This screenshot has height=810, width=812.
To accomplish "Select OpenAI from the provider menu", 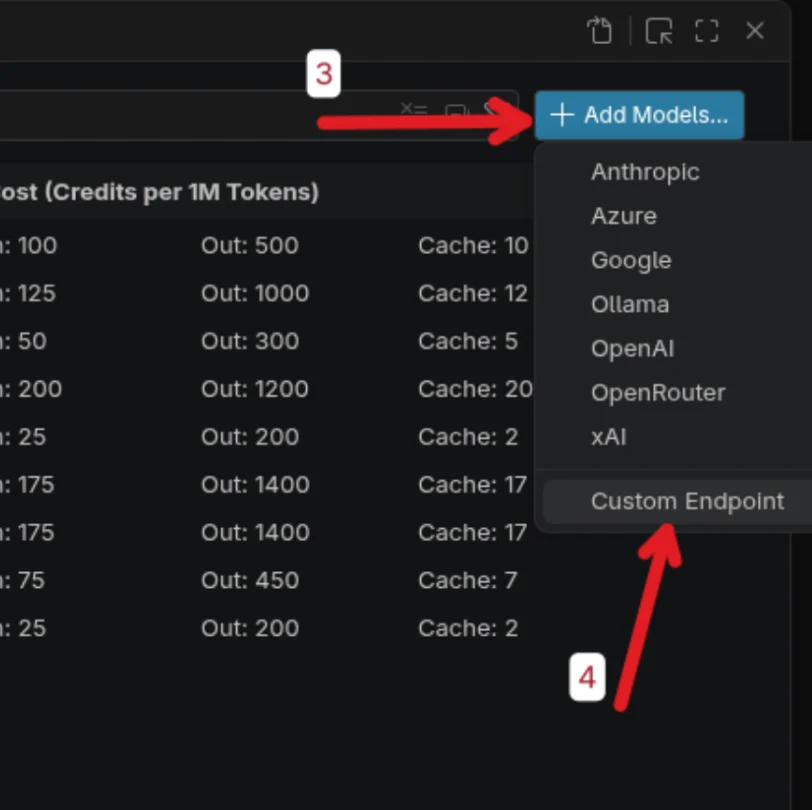I will pos(632,349).
